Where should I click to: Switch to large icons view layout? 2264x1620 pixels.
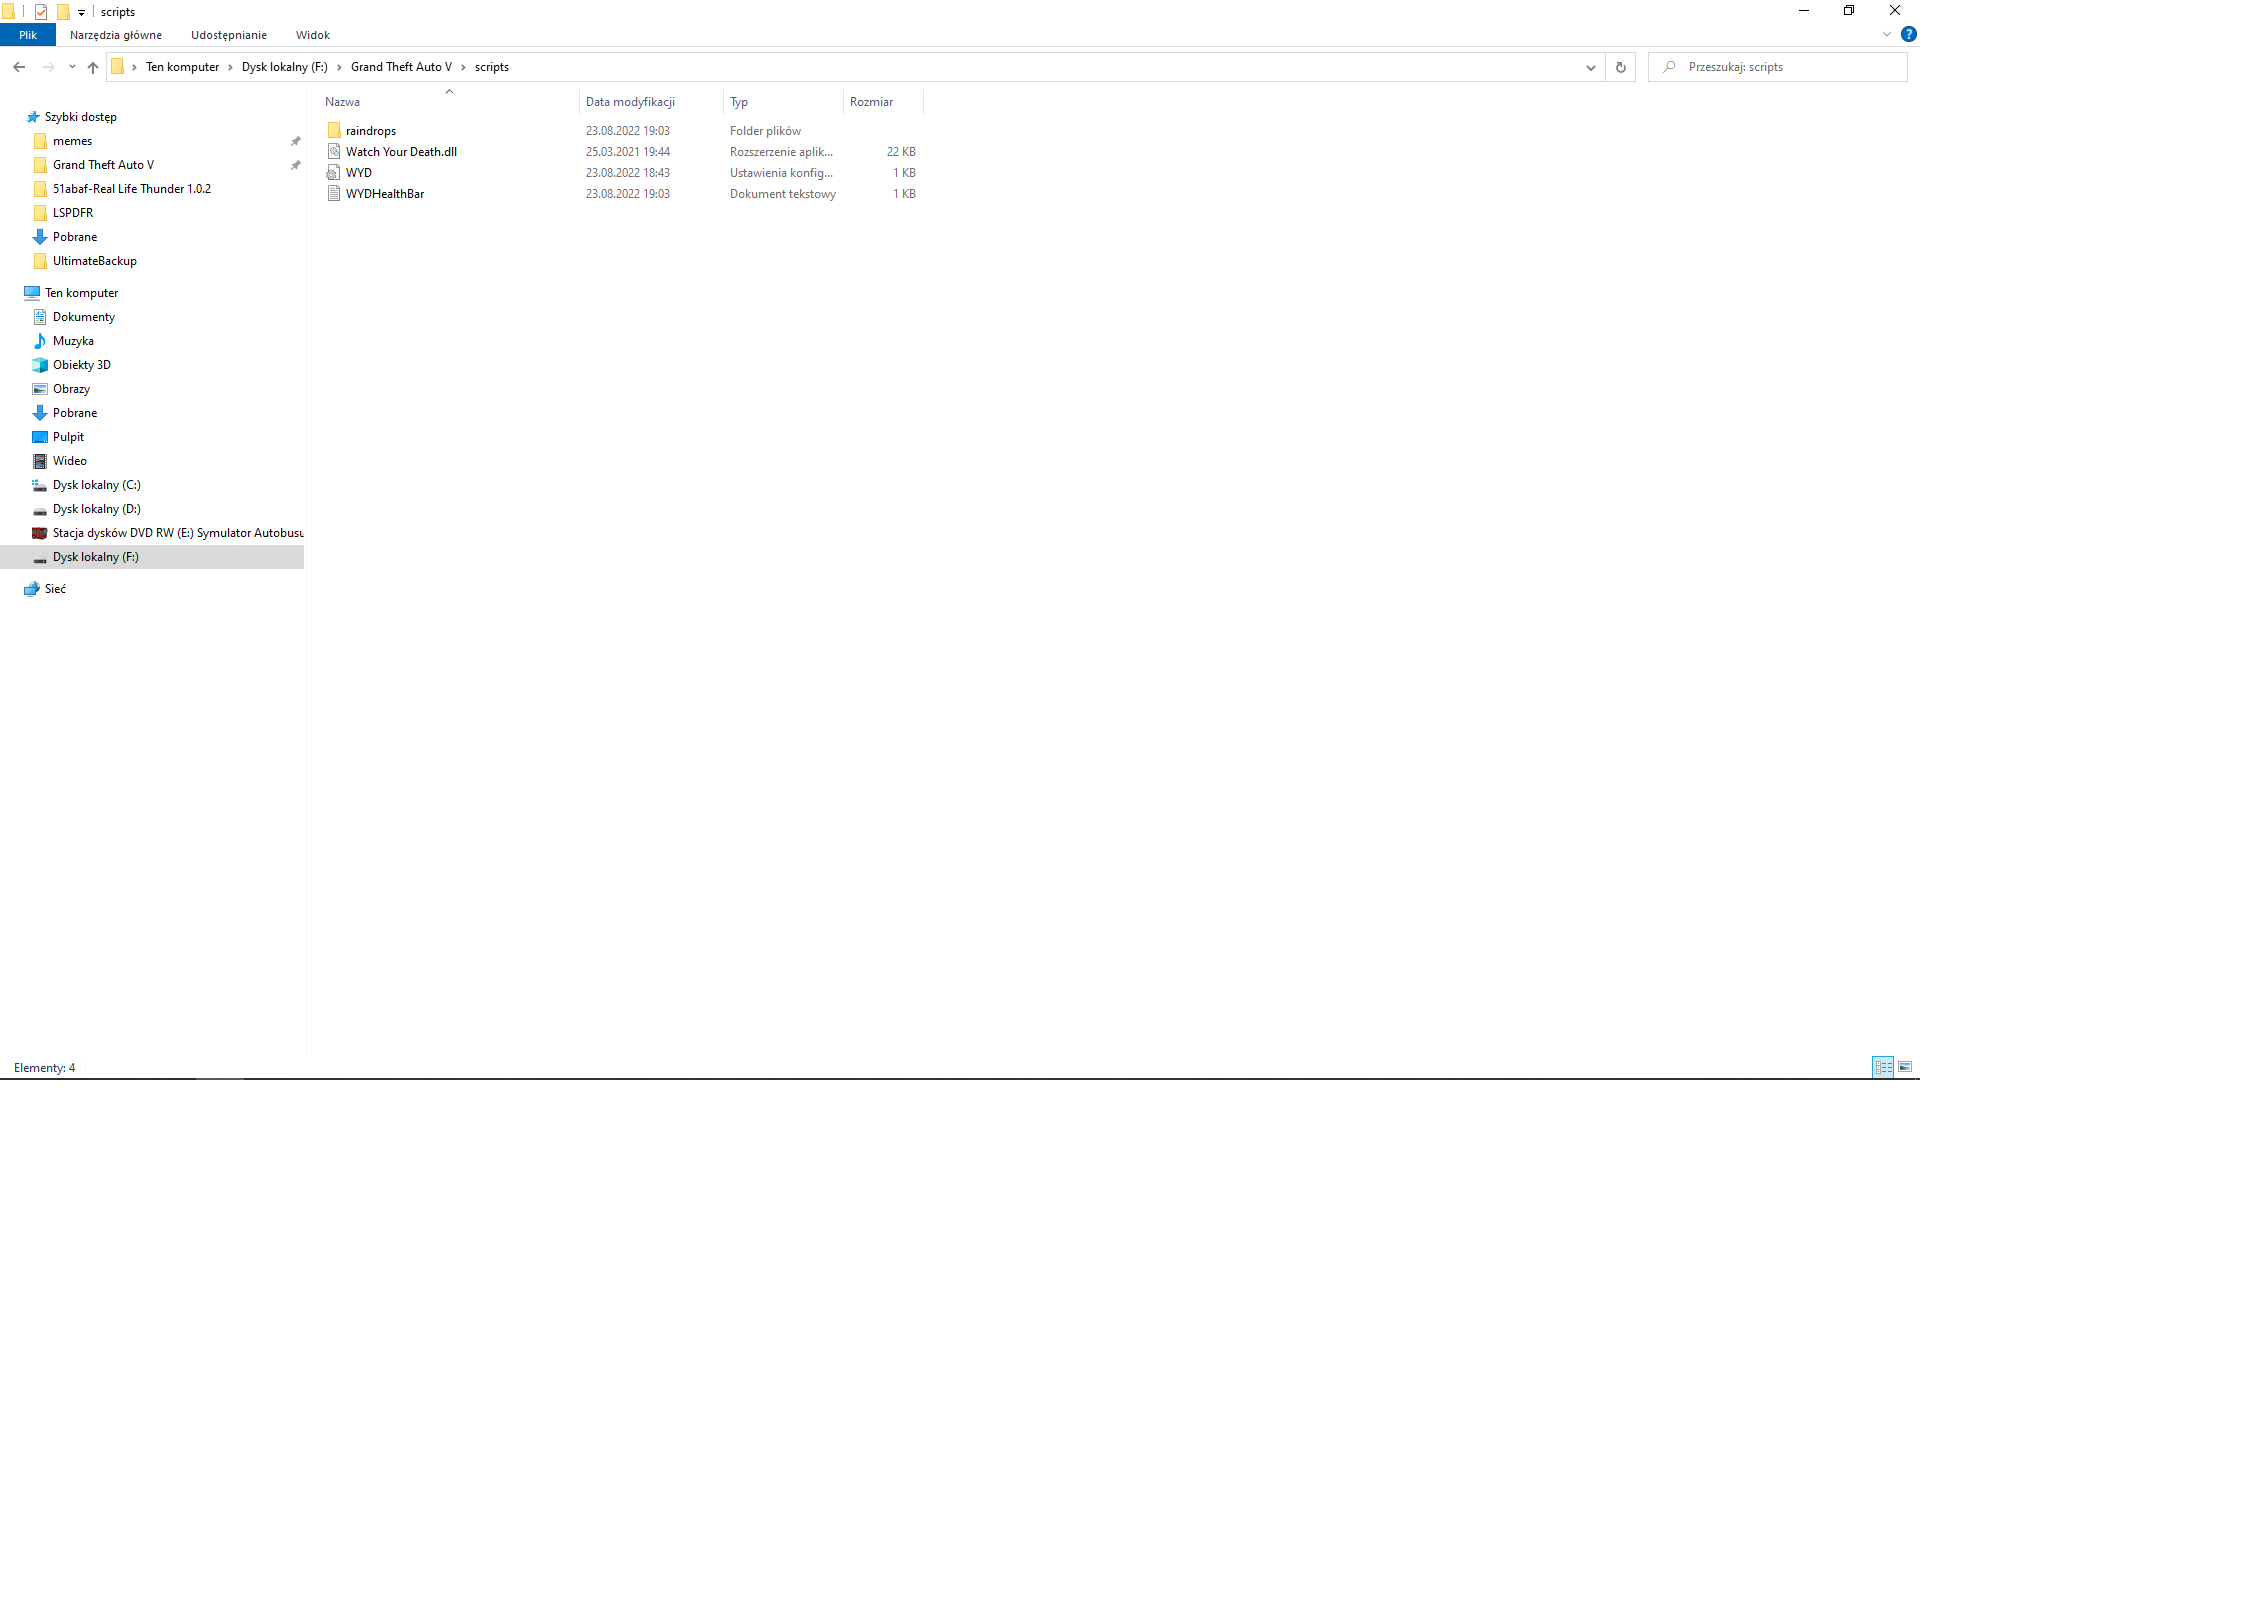click(1905, 1067)
